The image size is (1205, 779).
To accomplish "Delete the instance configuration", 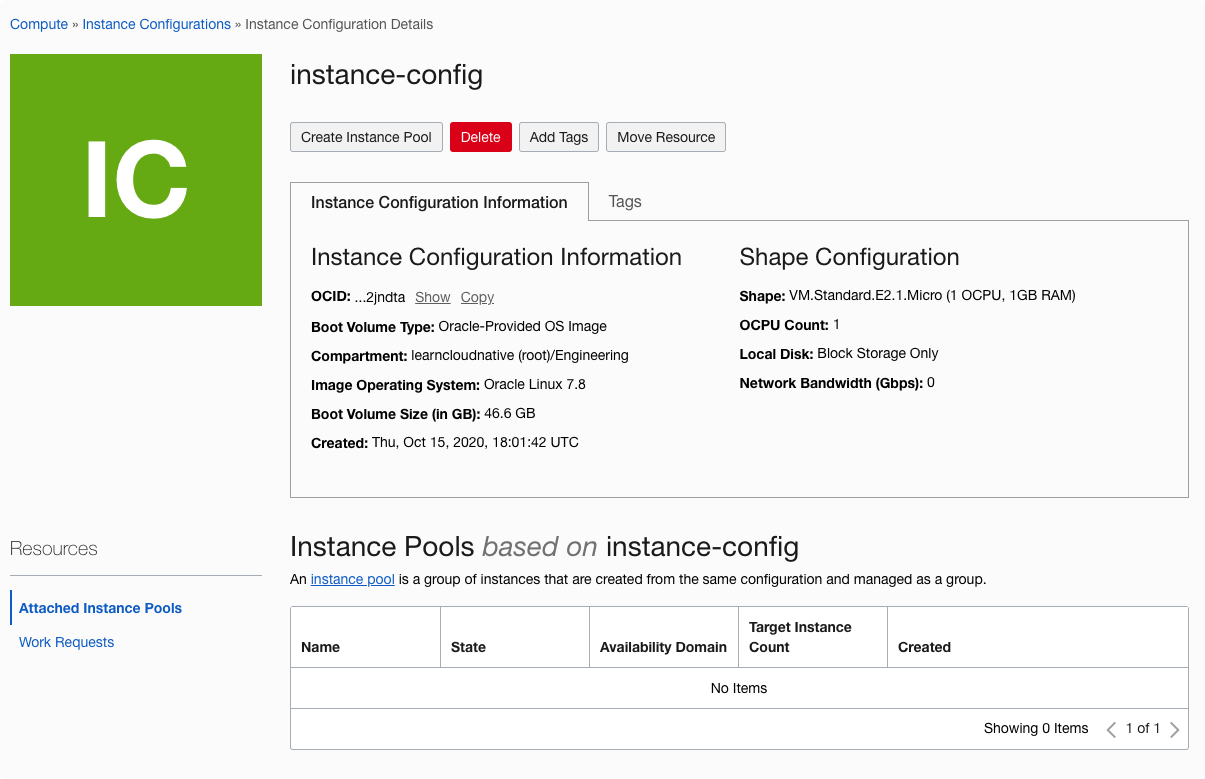I will coord(480,137).
